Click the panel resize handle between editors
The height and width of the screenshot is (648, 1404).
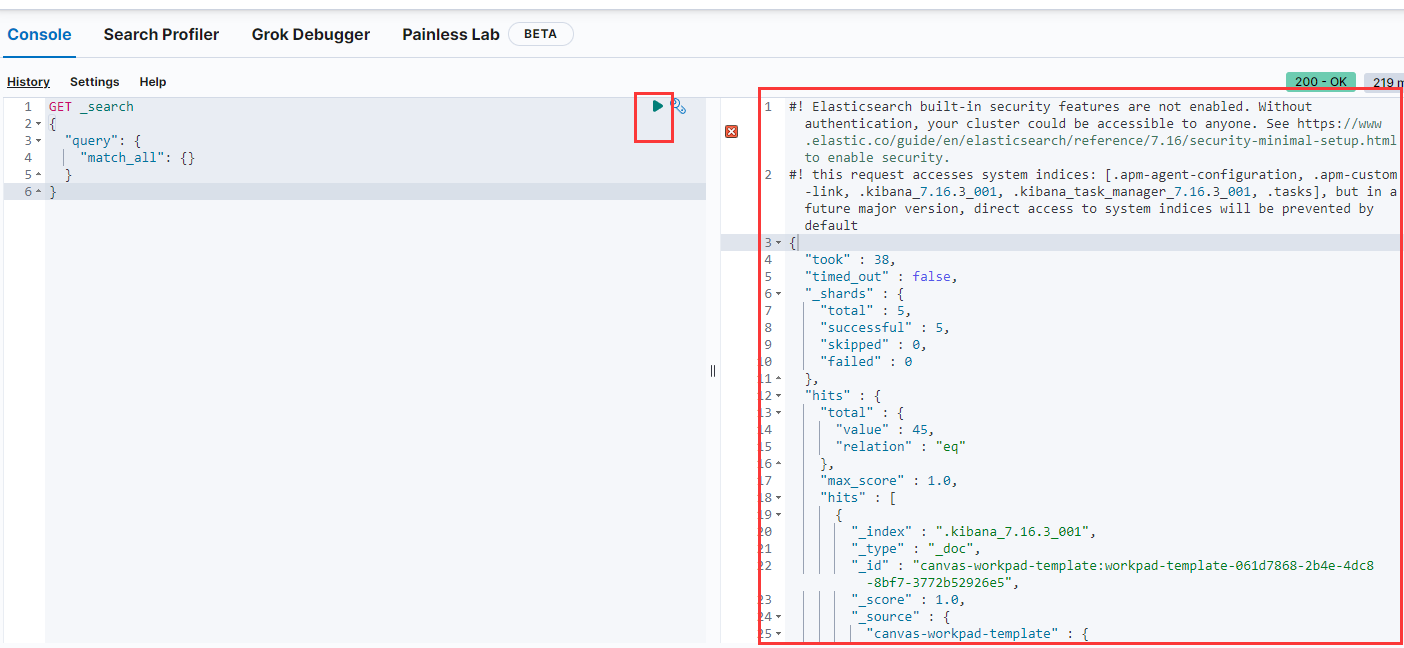coord(713,370)
